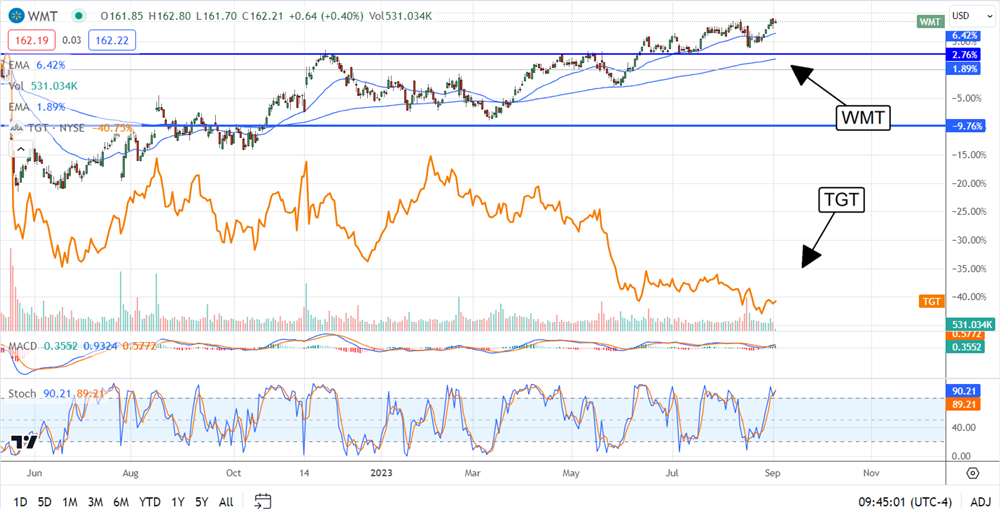Image resolution: width=1000 pixels, height=509 pixels.
Task: Switch to 1D time range
Action: click(x=20, y=500)
